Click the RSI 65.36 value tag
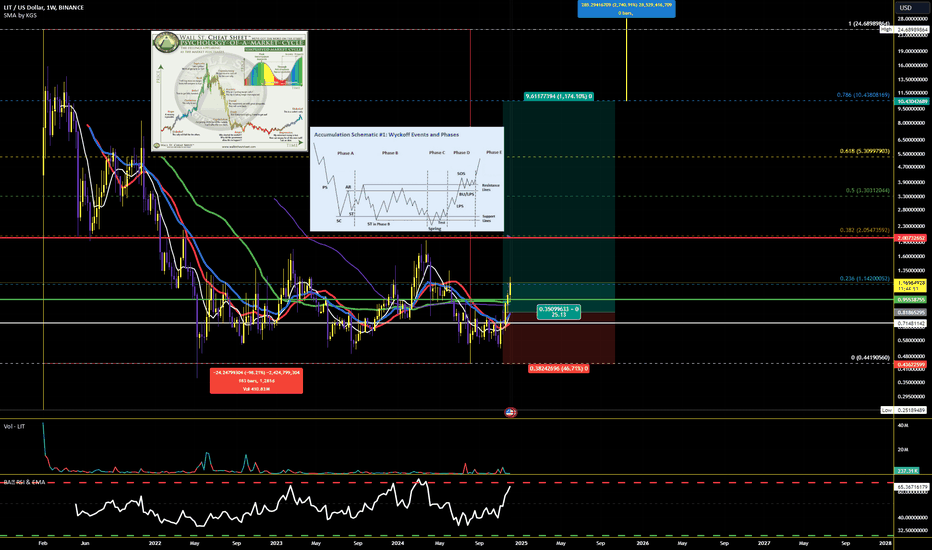This screenshot has width=932, height=550. pyautogui.click(x=911, y=486)
